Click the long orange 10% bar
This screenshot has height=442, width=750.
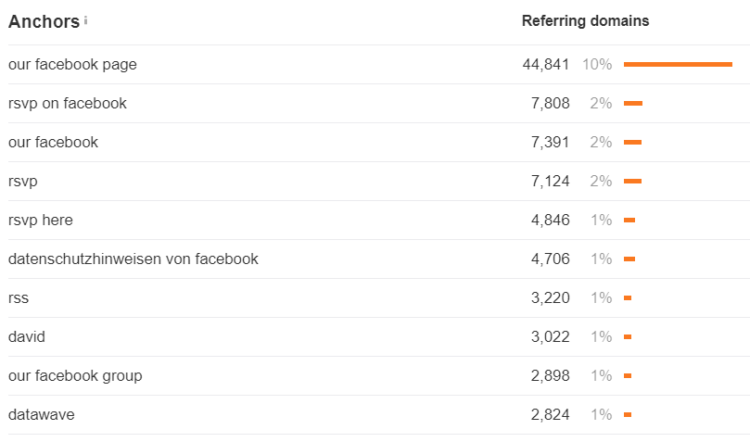click(678, 64)
